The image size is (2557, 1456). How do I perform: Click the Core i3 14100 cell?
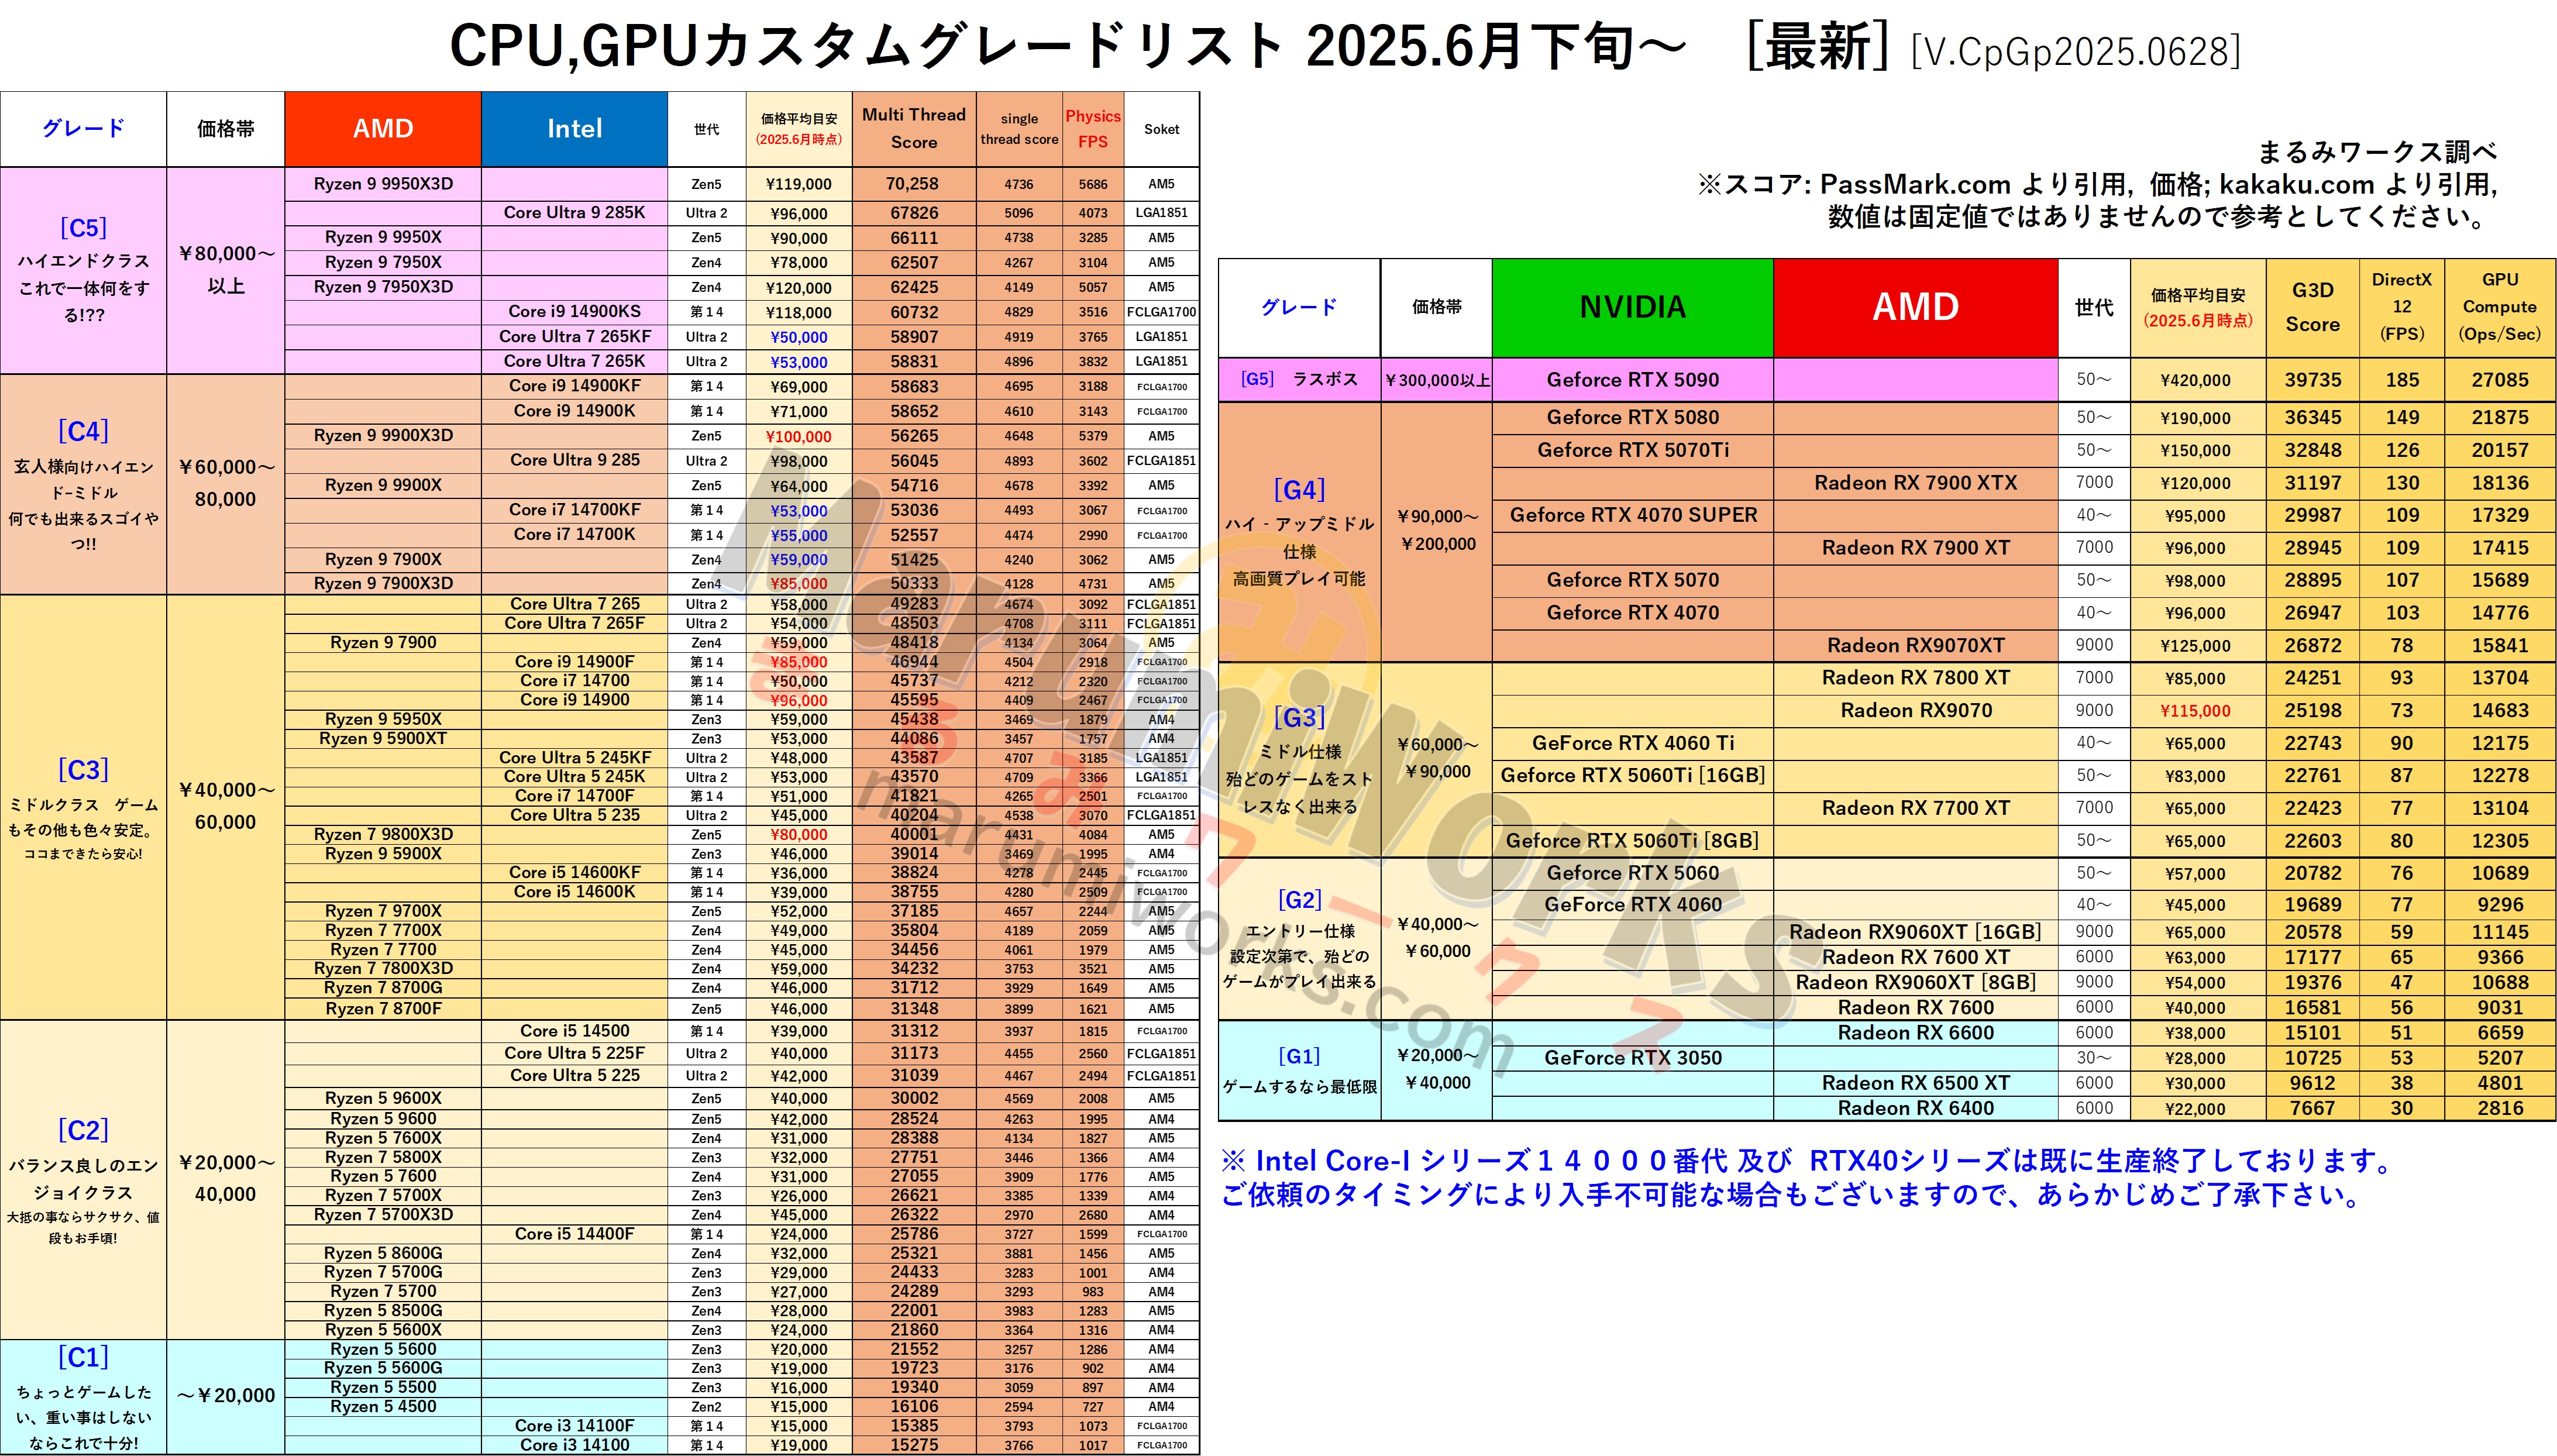(574, 1445)
